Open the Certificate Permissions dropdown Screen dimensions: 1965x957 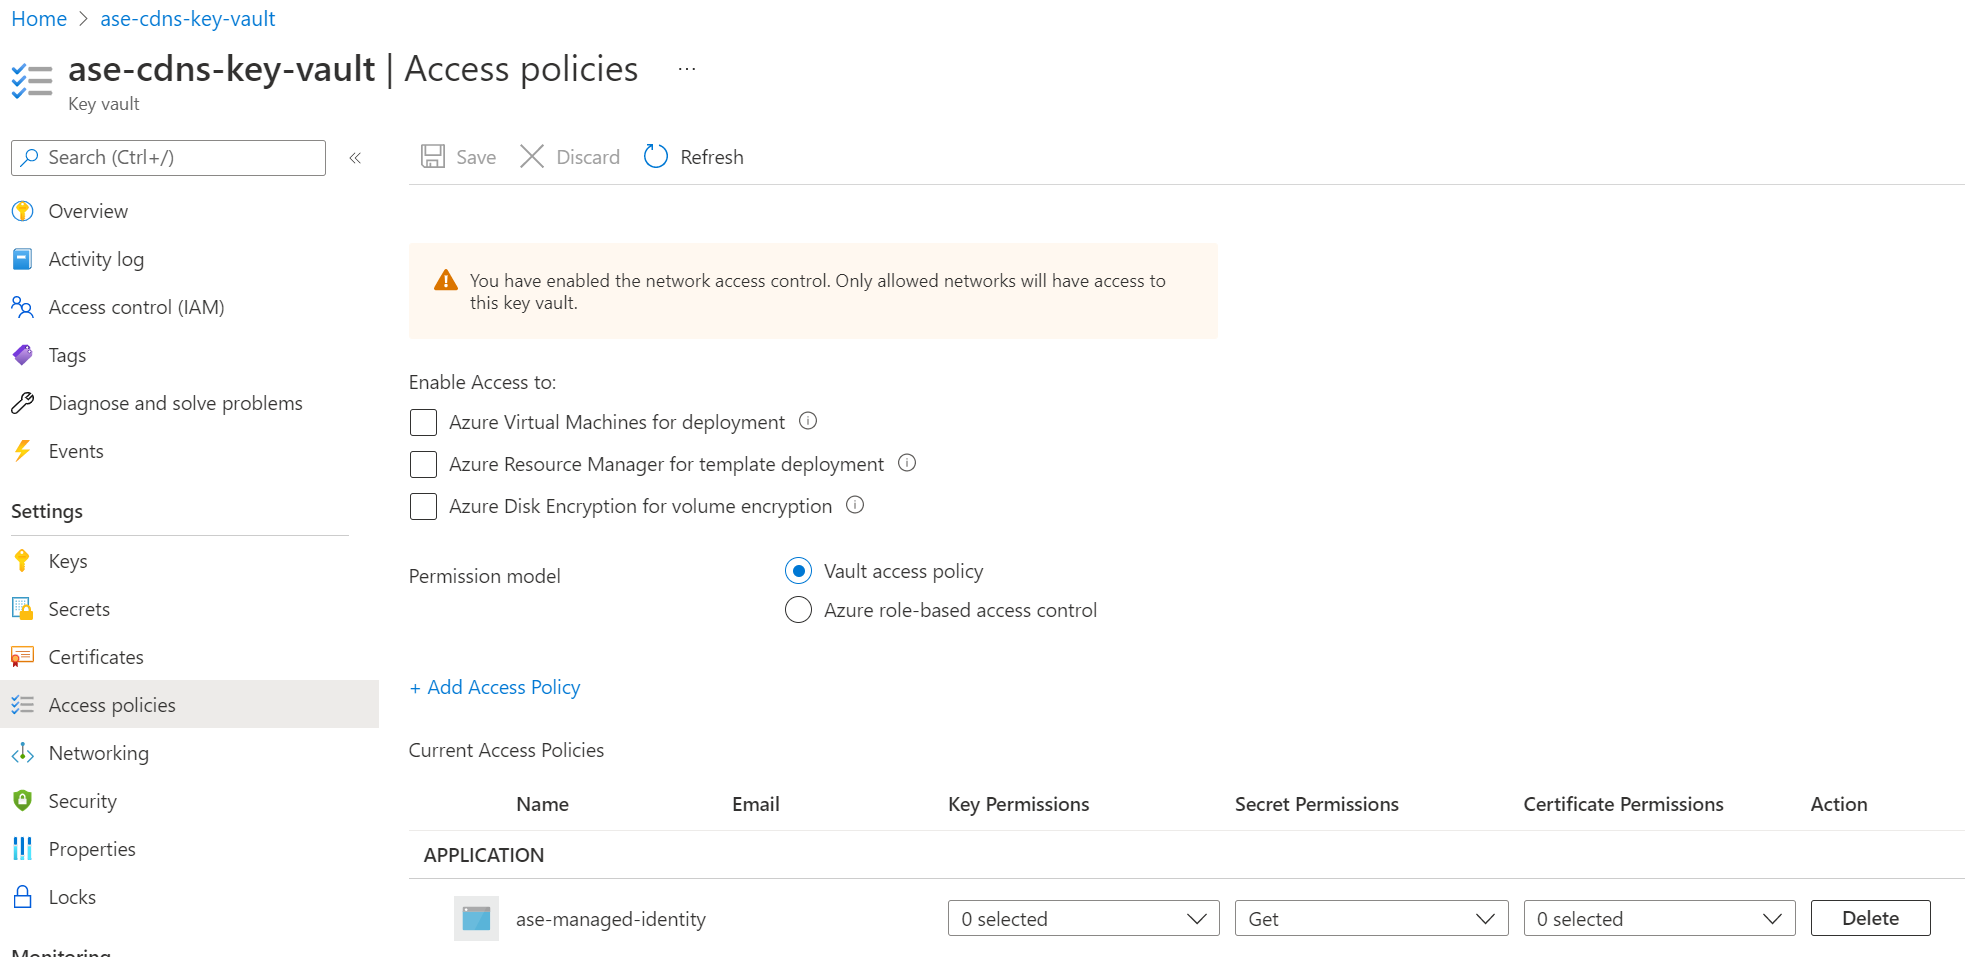point(1659,918)
